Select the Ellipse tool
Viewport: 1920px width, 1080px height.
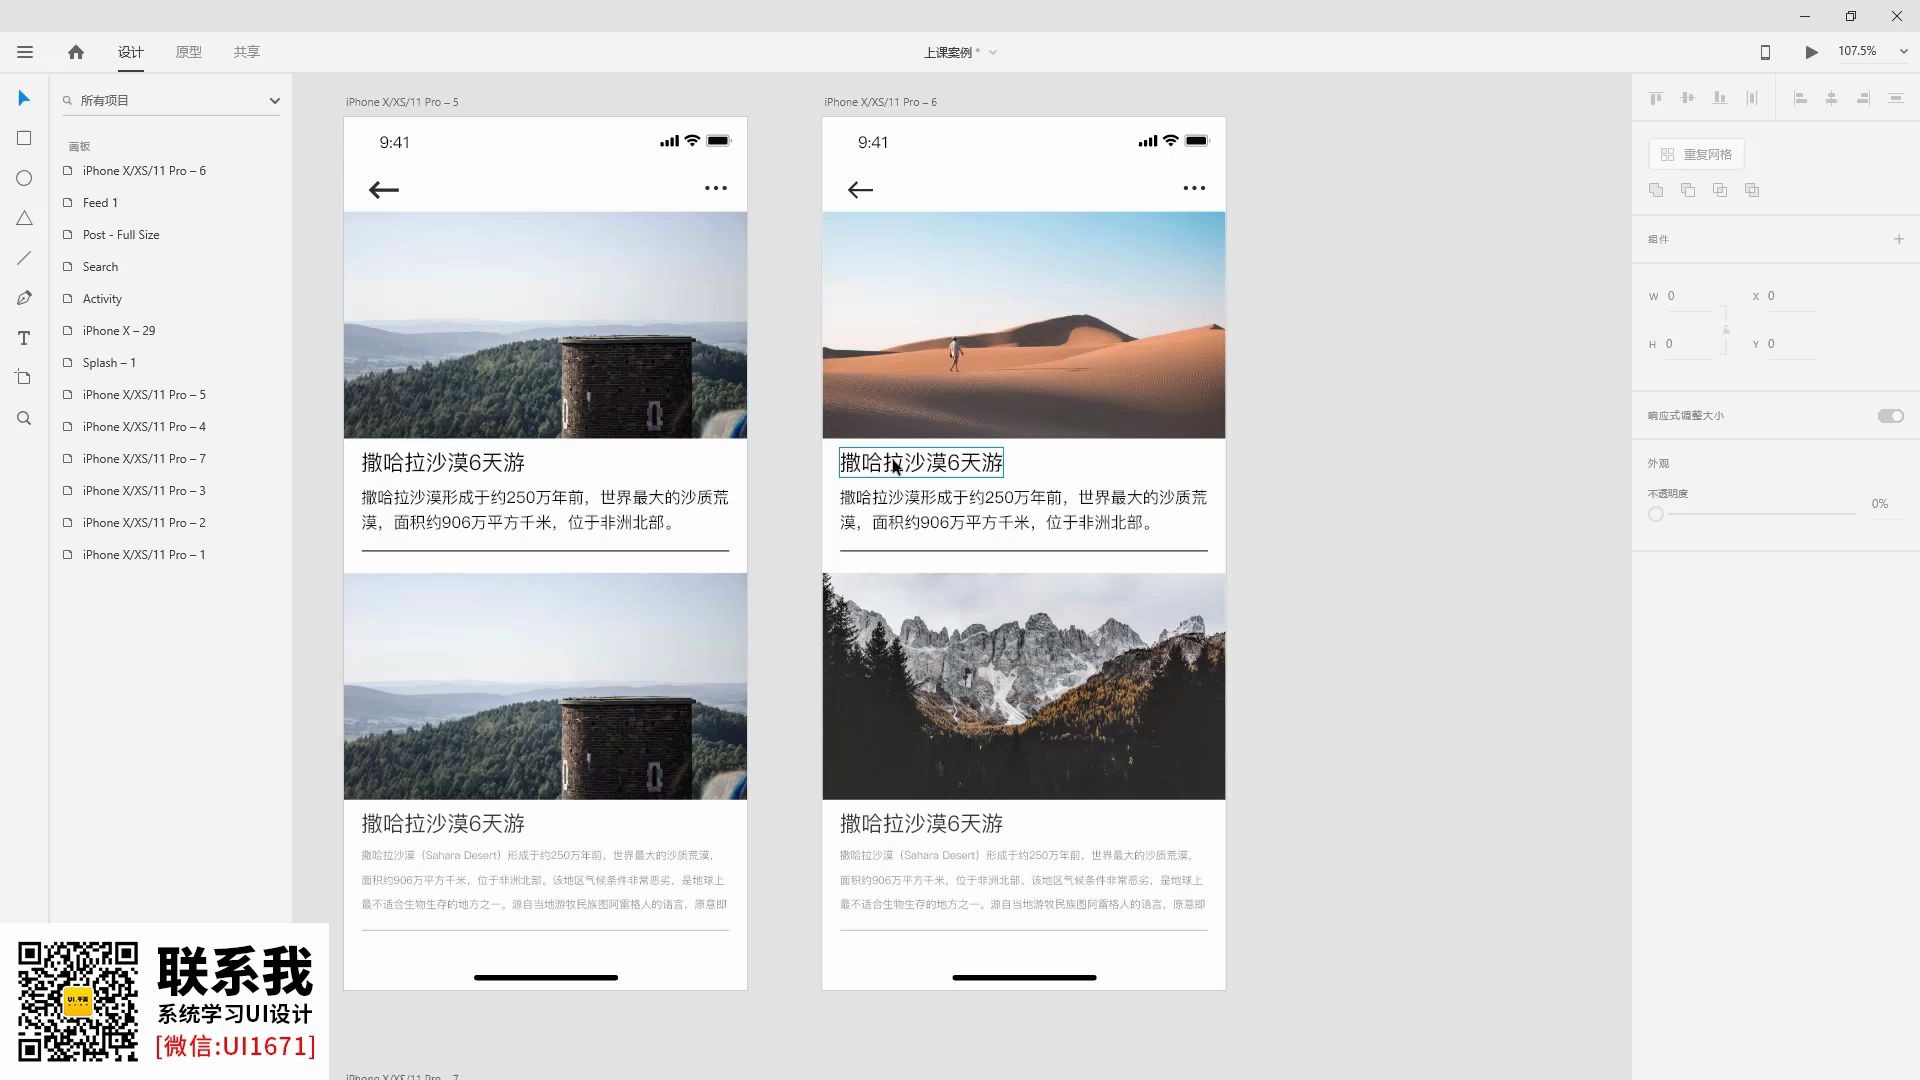[24, 178]
